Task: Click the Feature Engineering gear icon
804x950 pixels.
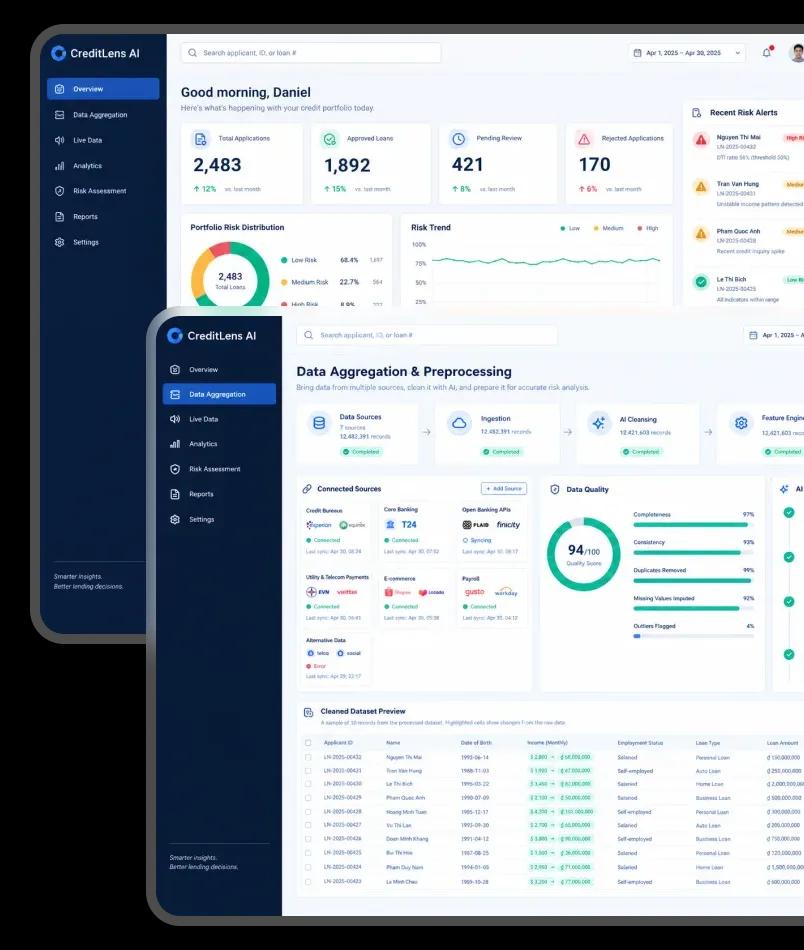Action: (741, 423)
